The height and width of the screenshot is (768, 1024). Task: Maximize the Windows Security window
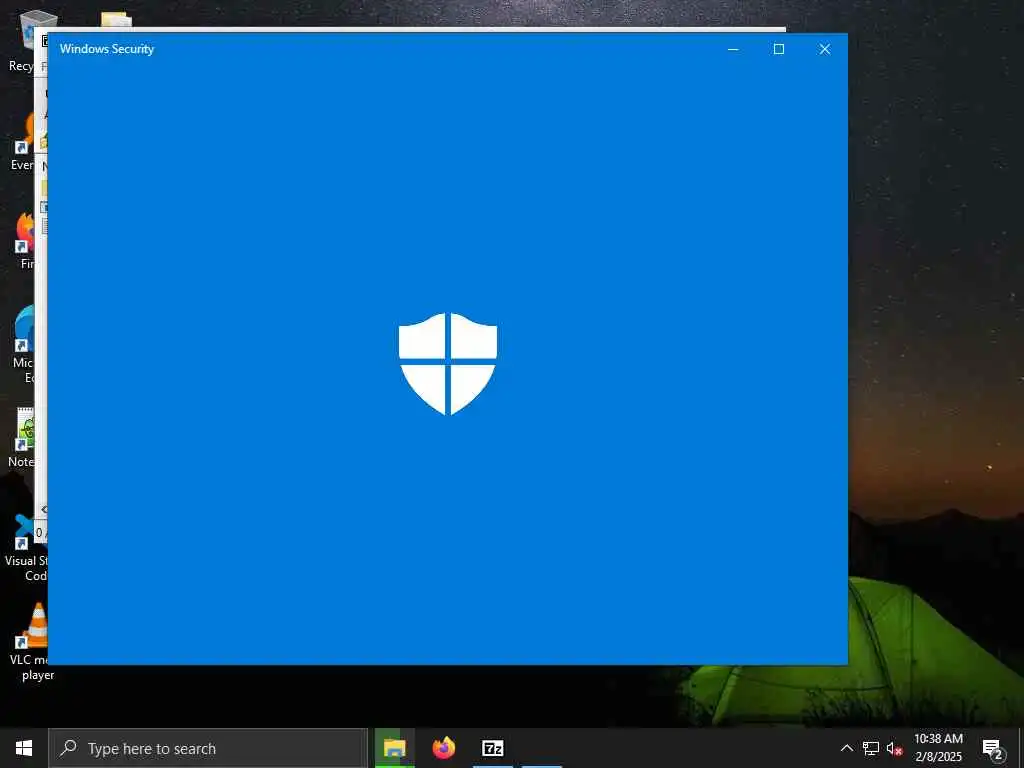pos(778,49)
